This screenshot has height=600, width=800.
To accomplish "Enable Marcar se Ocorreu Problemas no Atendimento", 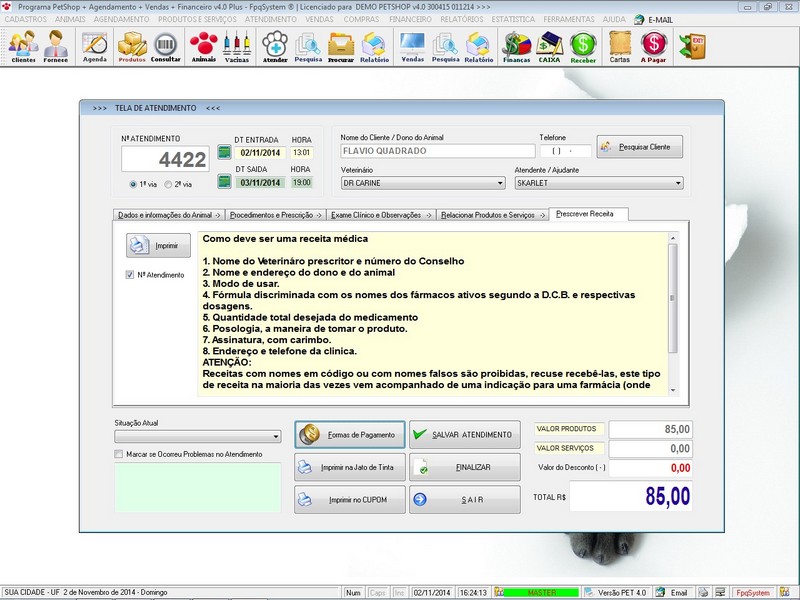I will click(x=120, y=456).
